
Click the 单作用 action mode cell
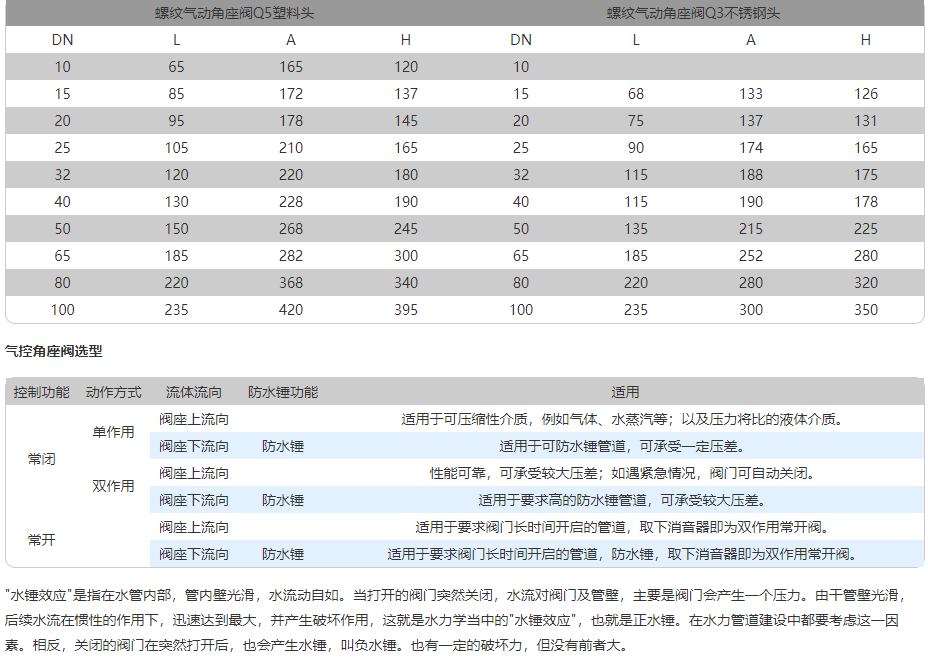[x=113, y=432]
